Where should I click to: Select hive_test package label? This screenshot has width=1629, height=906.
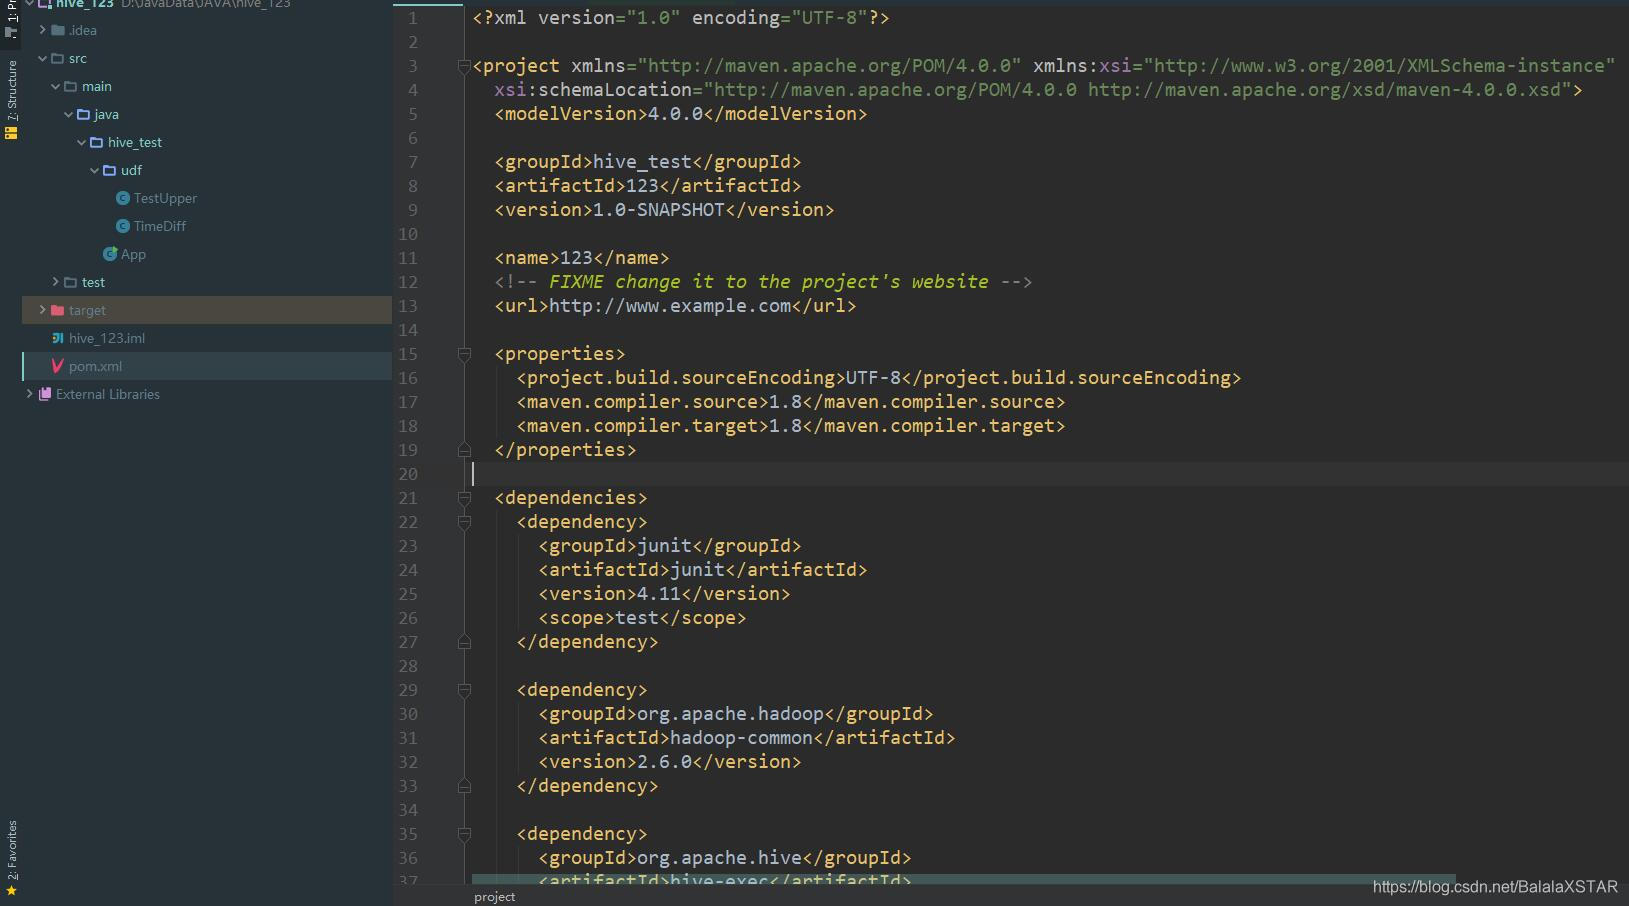pyautogui.click(x=135, y=142)
